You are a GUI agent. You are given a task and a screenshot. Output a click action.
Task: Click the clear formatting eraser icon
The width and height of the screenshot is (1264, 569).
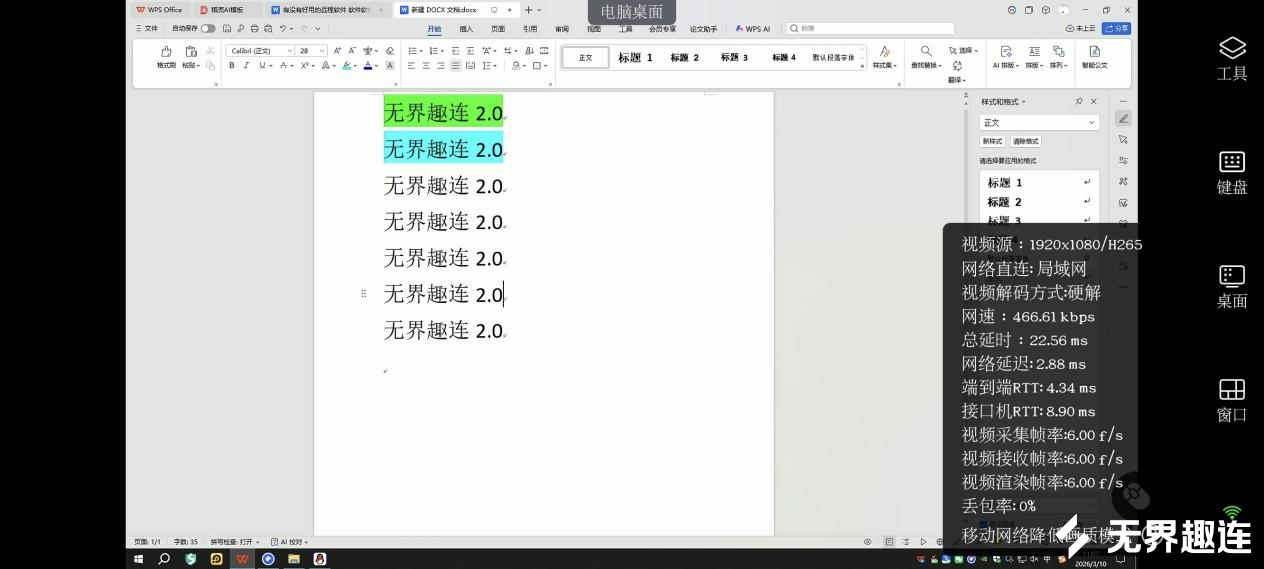click(x=390, y=51)
